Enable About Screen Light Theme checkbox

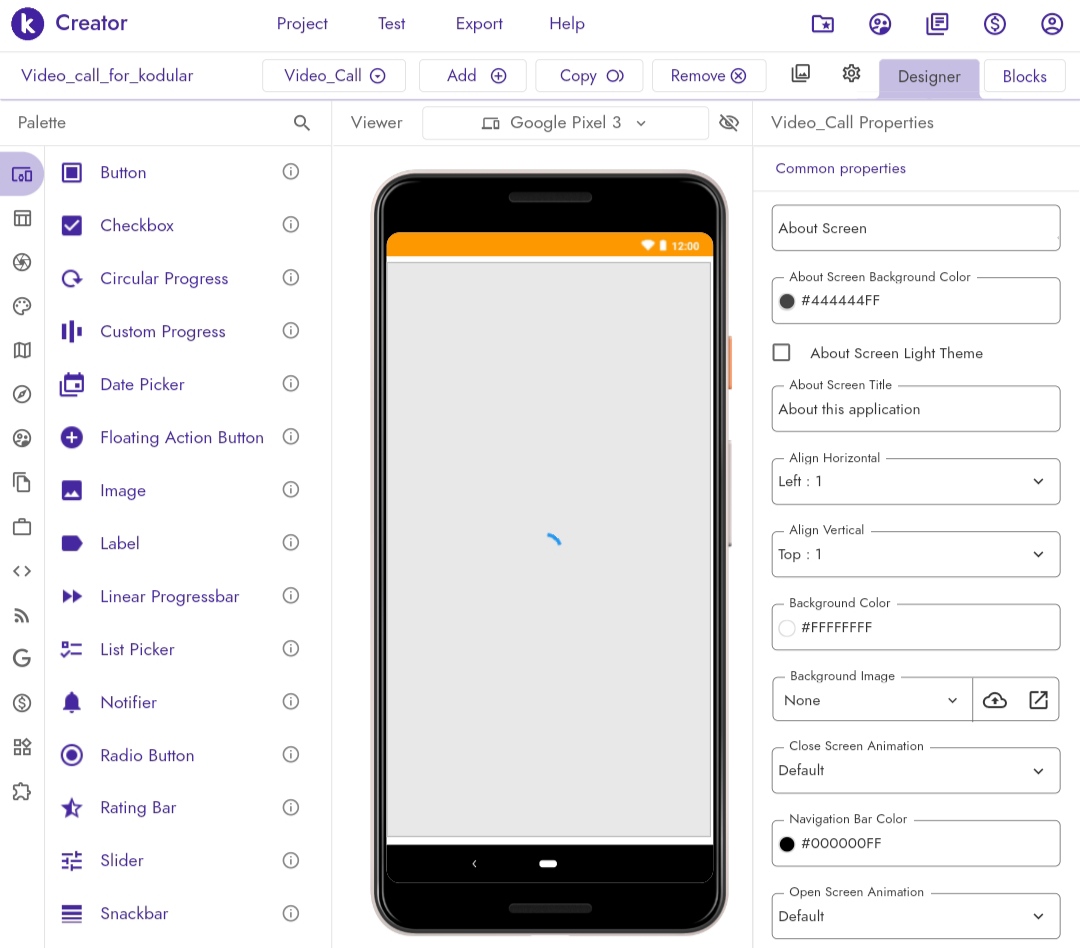pos(782,353)
